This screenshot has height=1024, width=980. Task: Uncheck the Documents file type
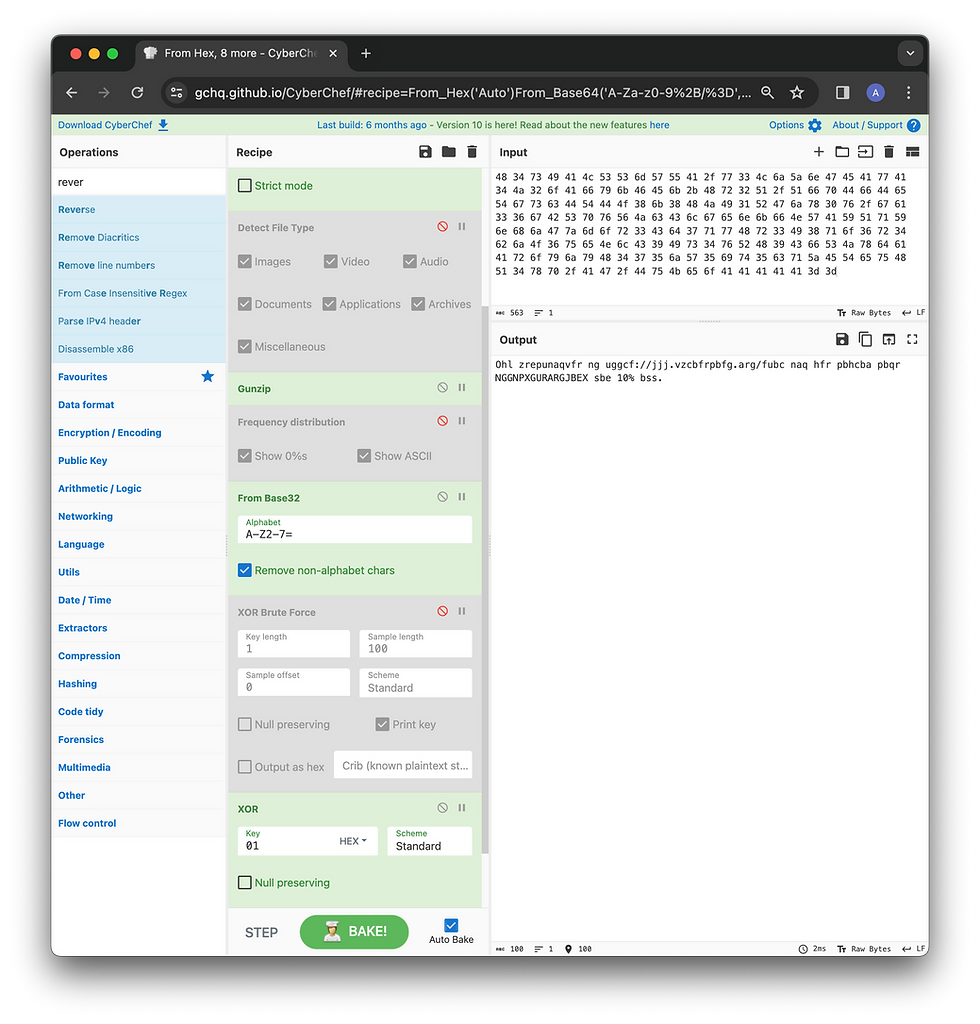tap(245, 304)
